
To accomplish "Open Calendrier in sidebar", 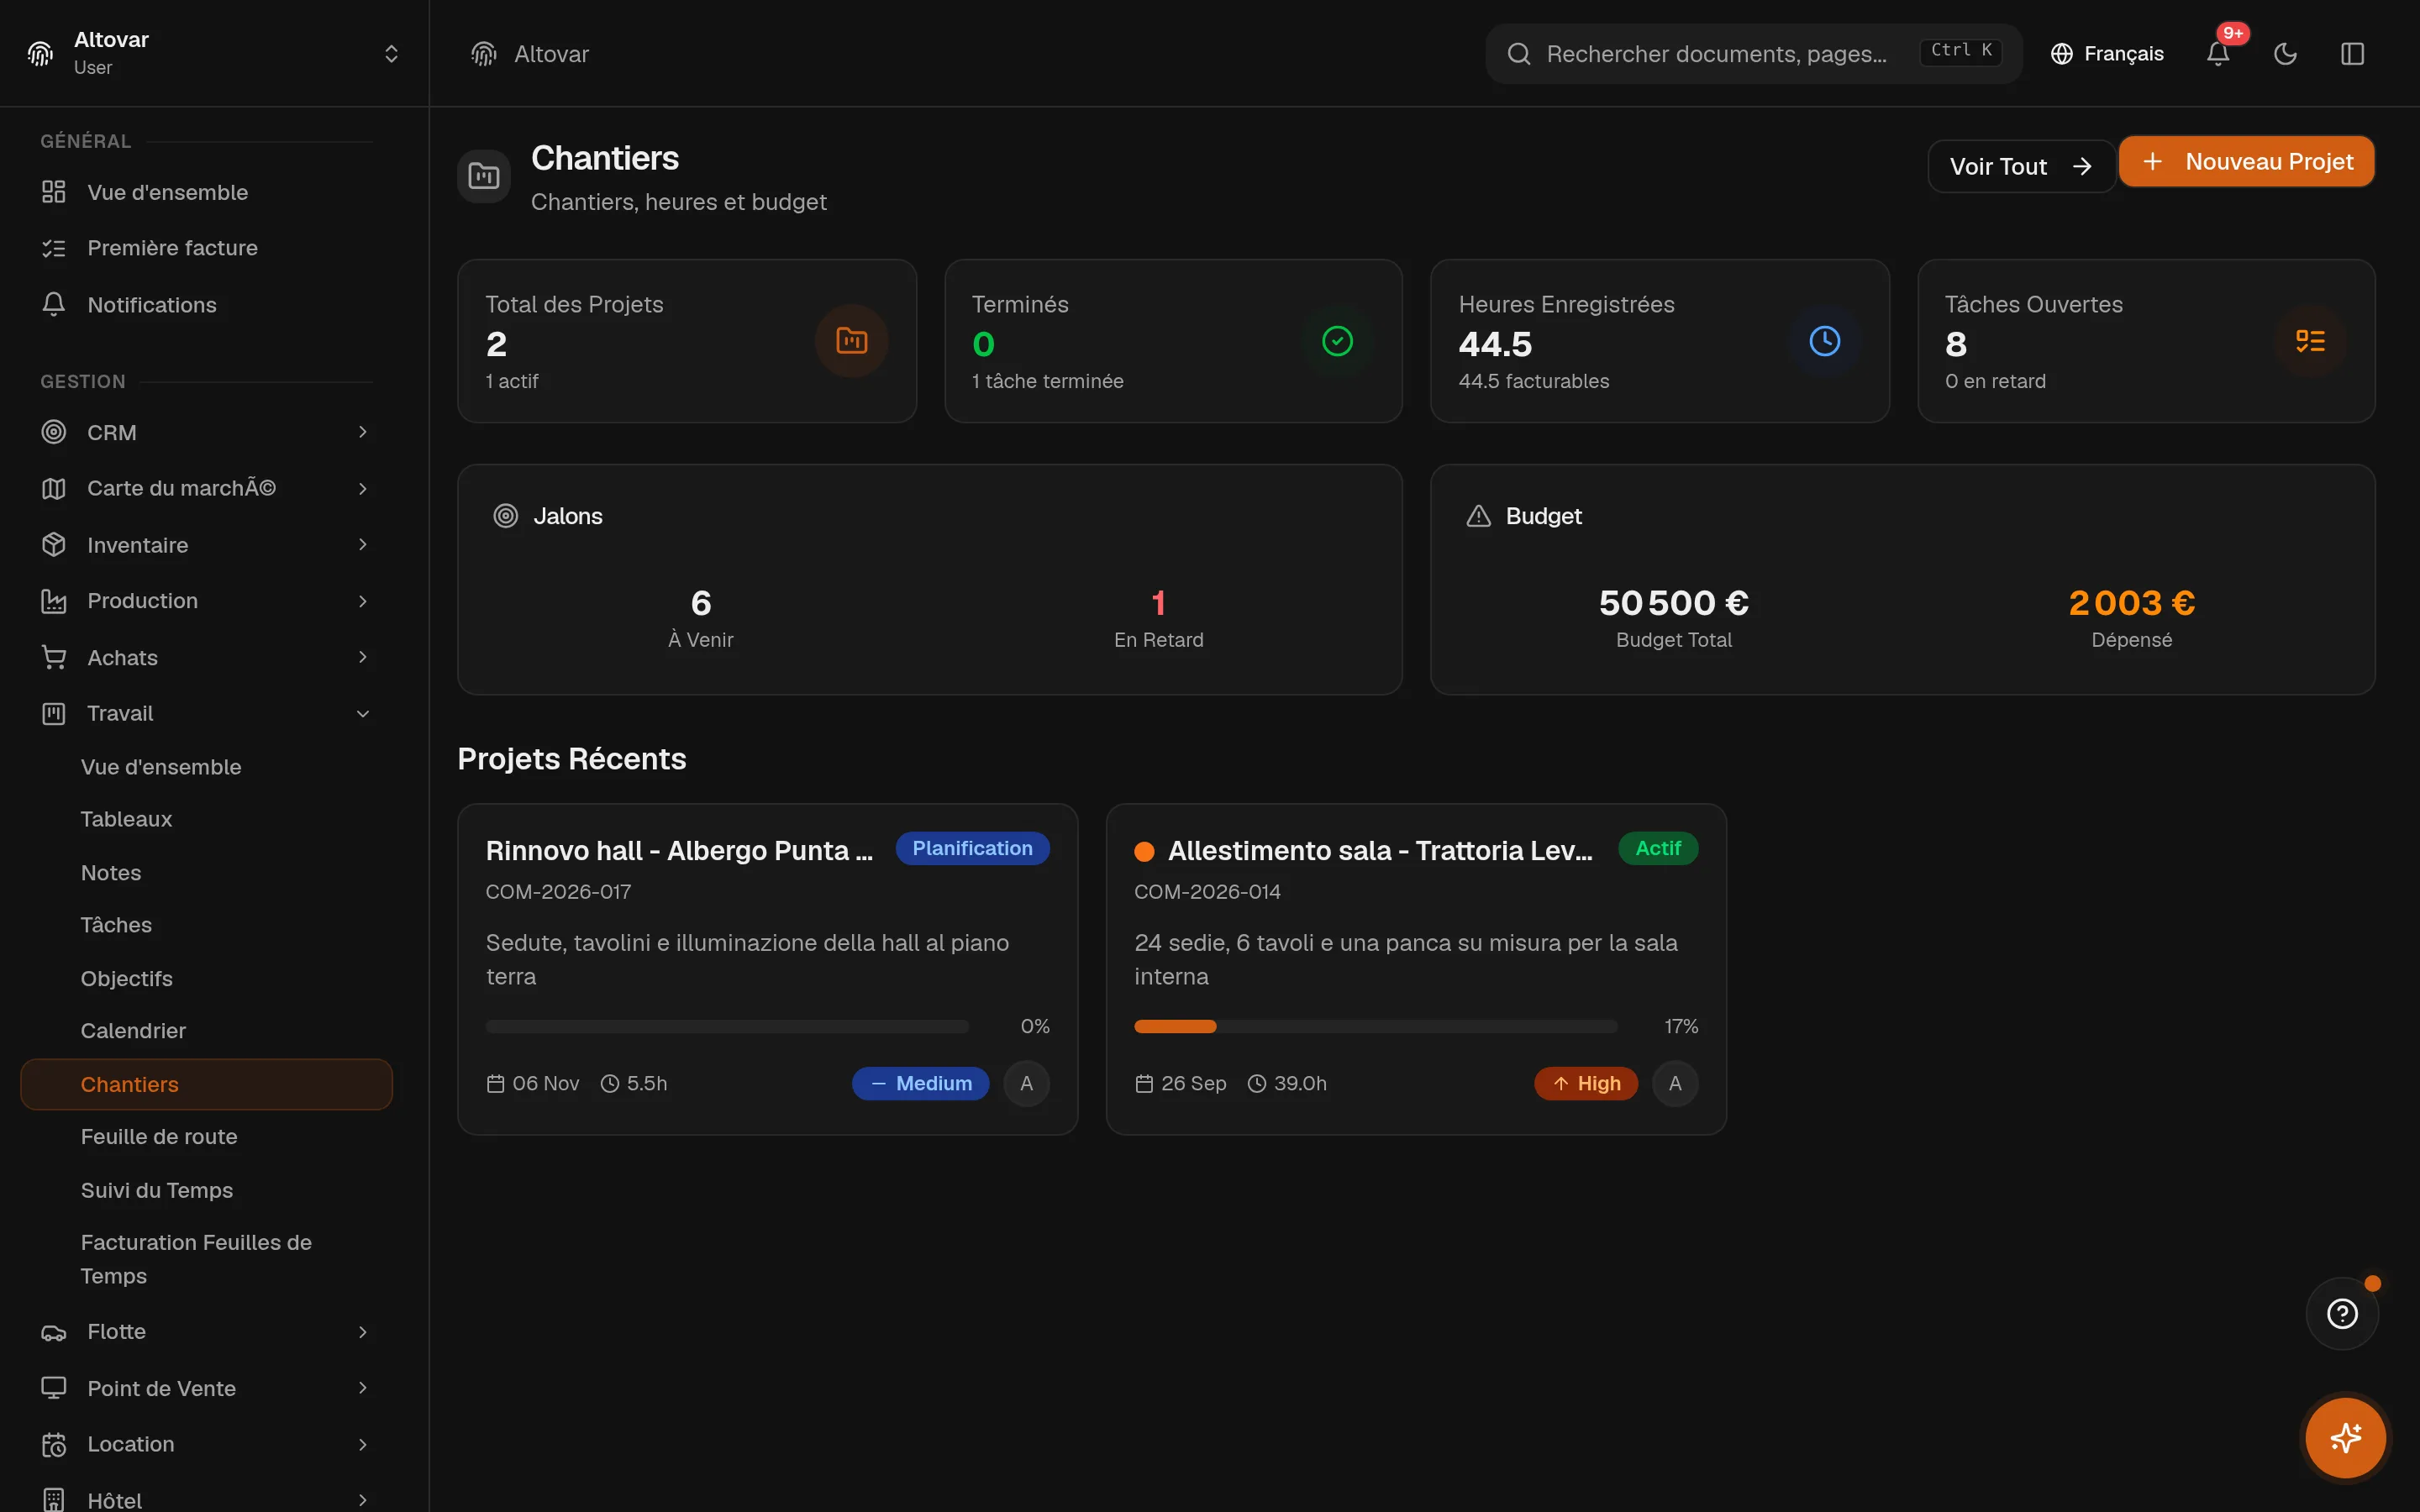I will coord(206,1031).
